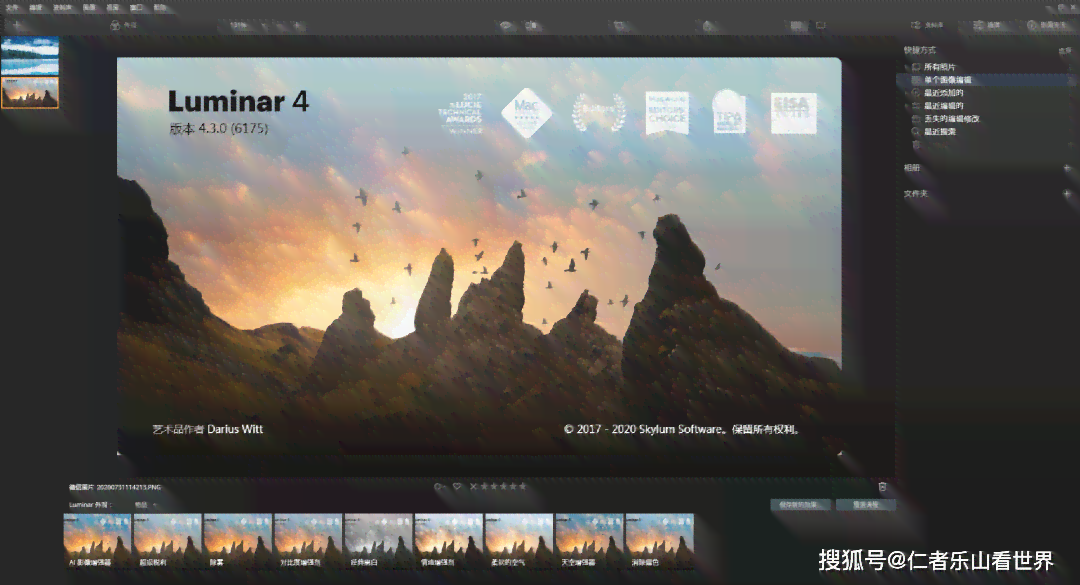
Task: Open the 视图 menu
Action: [113, 8]
